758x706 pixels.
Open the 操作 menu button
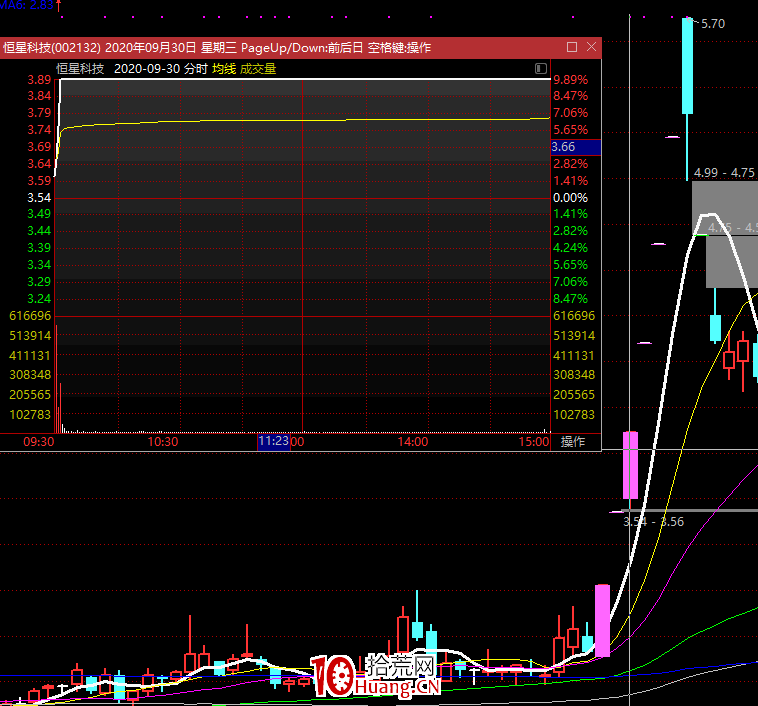pyautogui.click(x=573, y=441)
